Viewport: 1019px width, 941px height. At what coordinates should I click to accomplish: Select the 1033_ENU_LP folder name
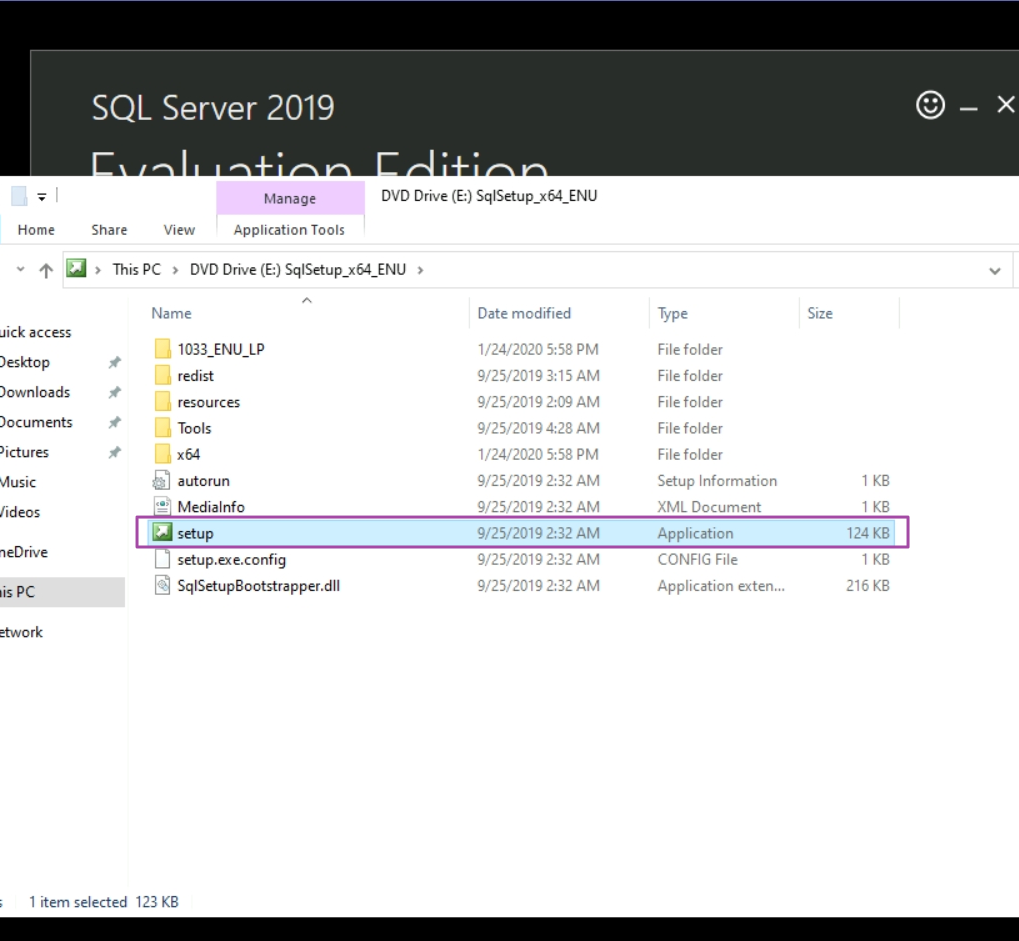point(221,350)
